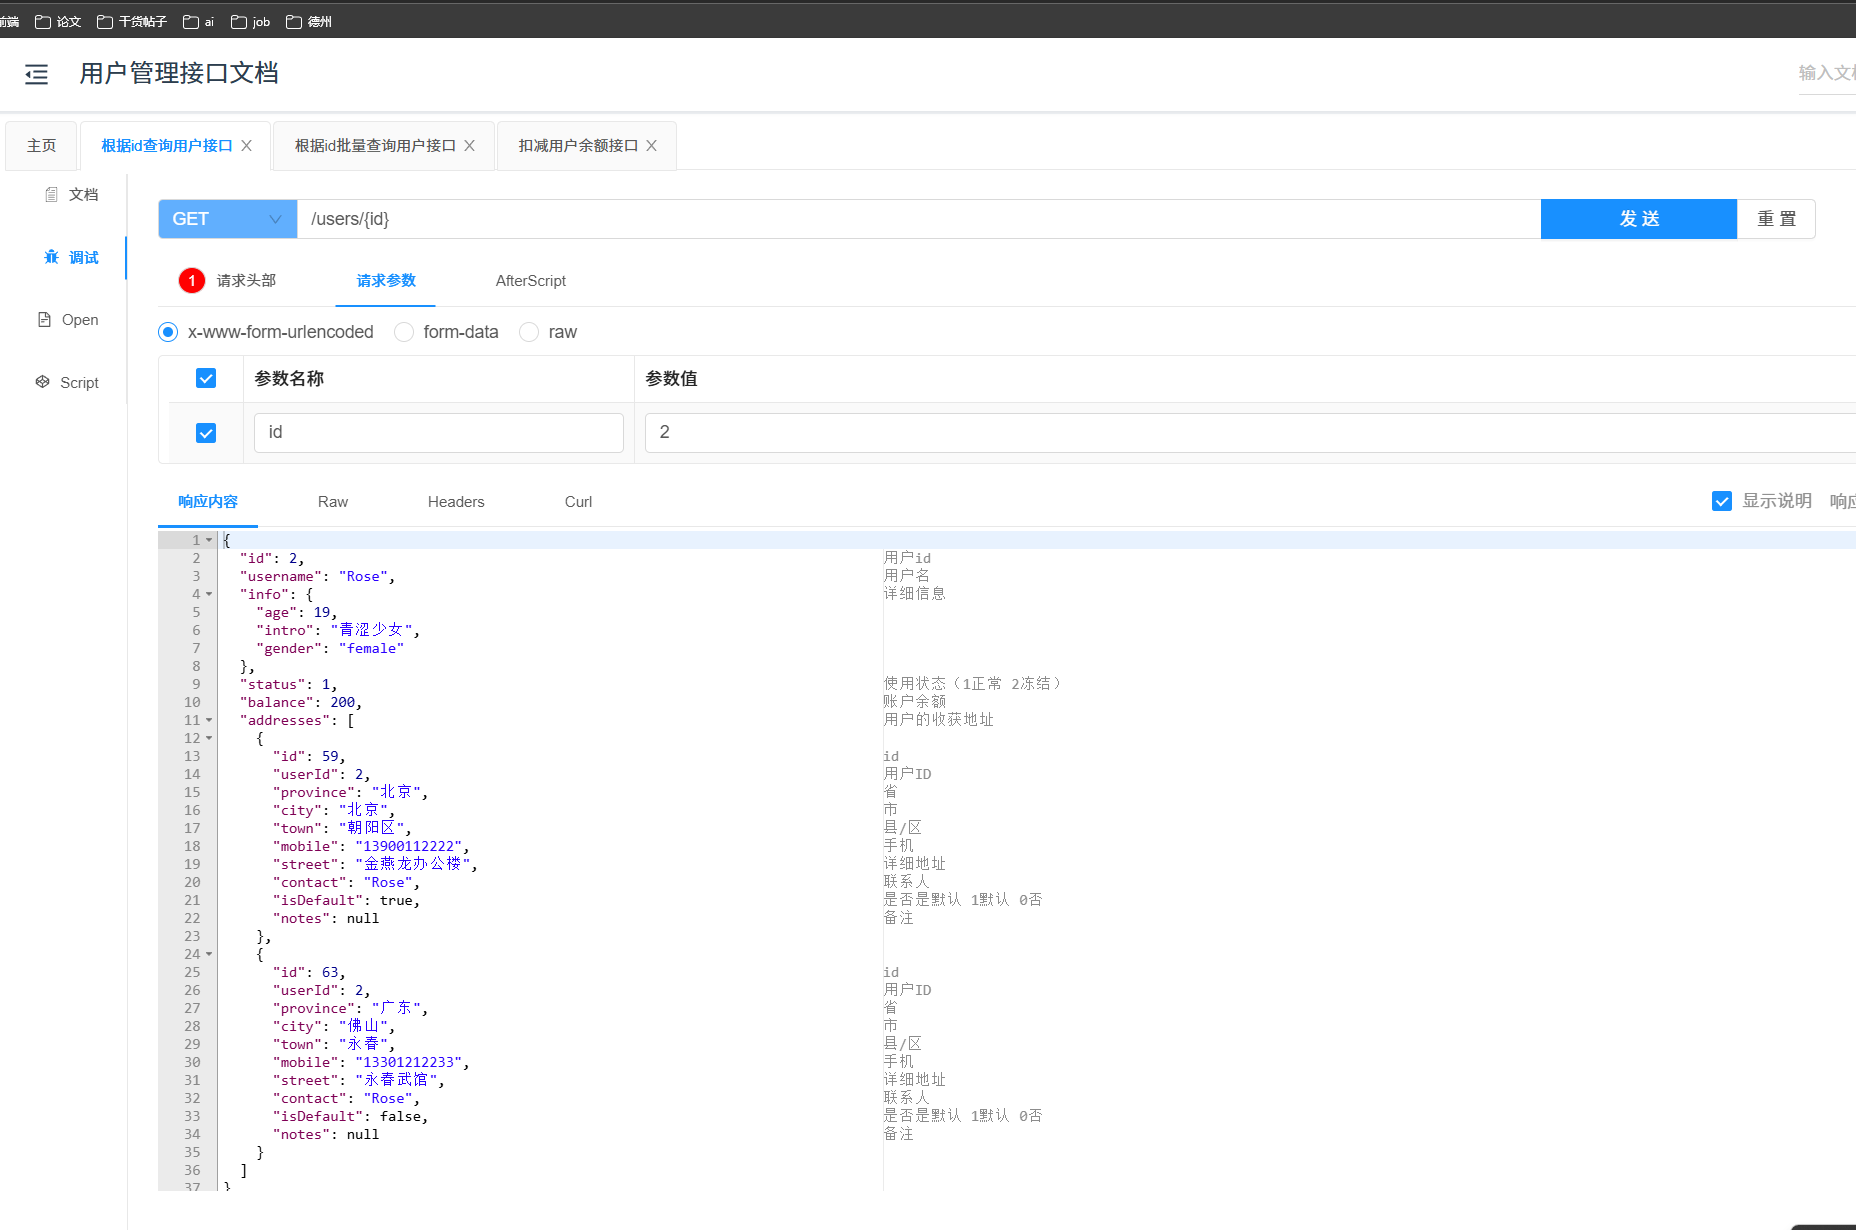Focus the 输入文档 search box
Screen dimensions: 1856x1230
click(1827, 73)
